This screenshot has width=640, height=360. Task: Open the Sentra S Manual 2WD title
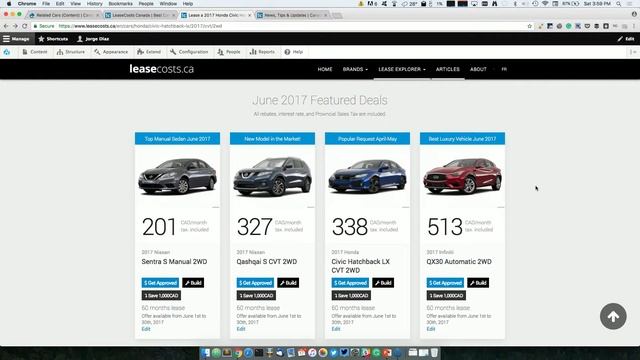pyautogui.click(x=174, y=262)
